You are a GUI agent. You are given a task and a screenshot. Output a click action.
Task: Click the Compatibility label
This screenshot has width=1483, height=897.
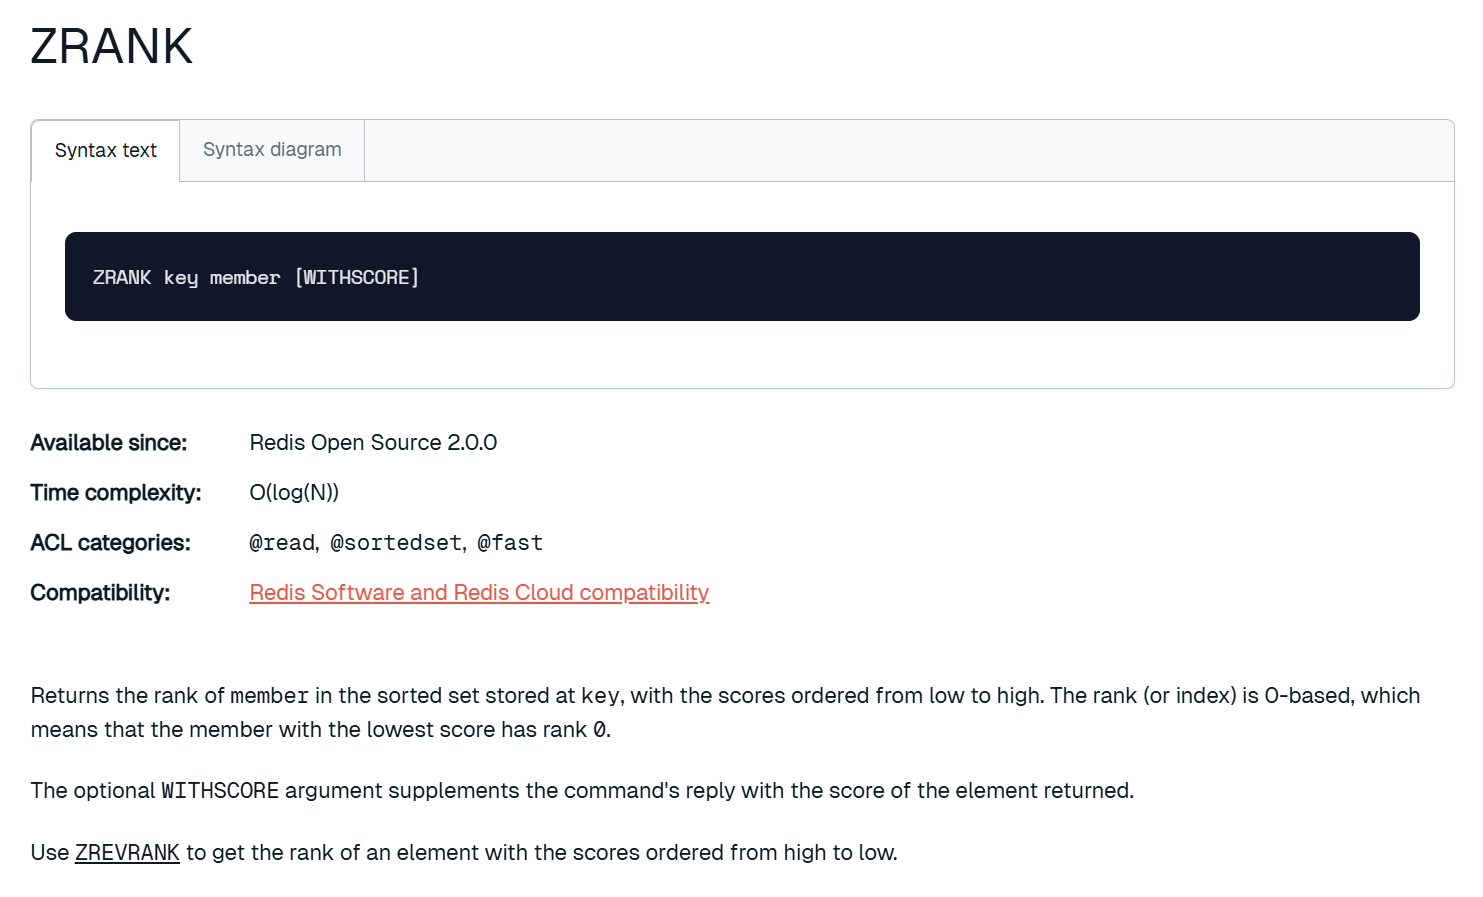click(x=100, y=592)
